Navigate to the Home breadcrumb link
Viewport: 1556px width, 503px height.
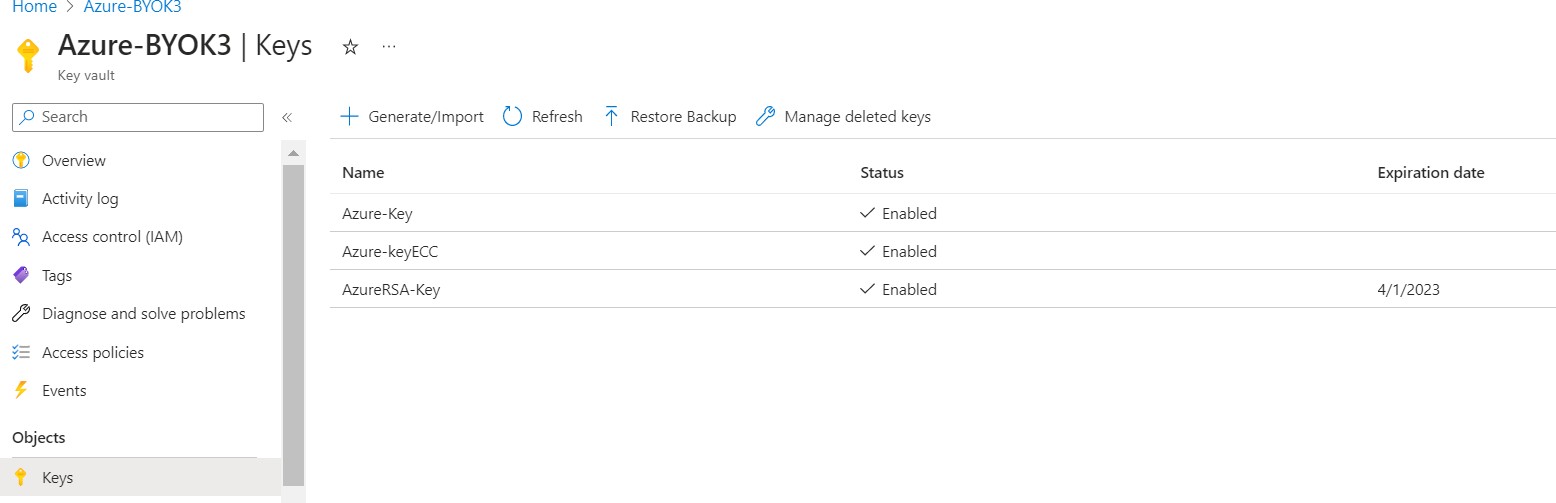point(34,6)
